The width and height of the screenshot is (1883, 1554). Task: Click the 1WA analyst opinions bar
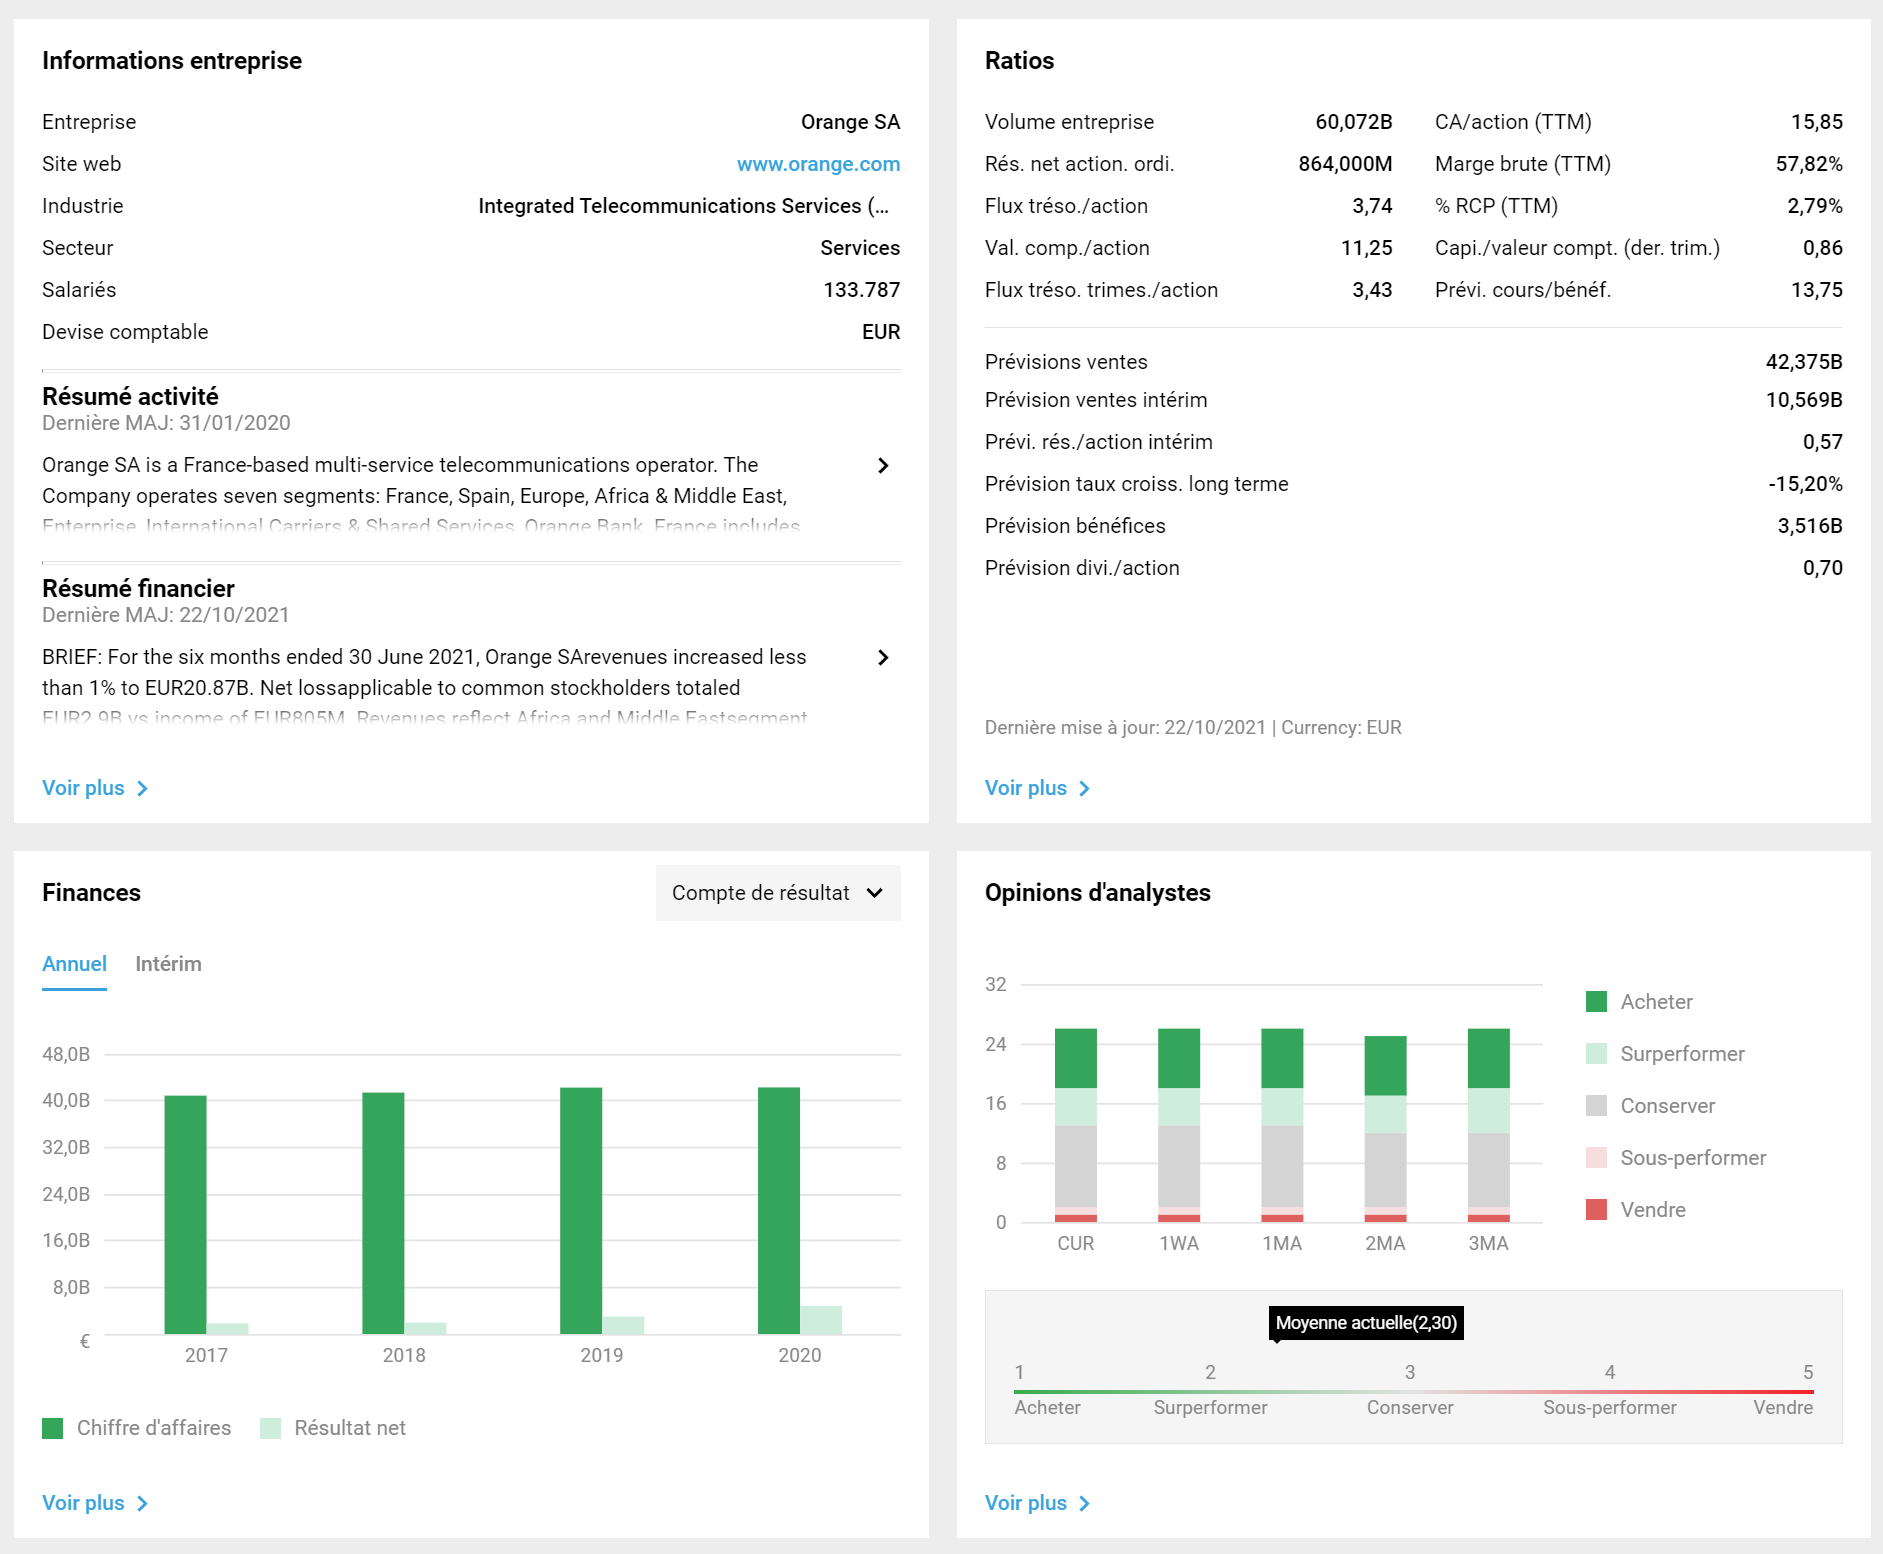(1179, 1125)
